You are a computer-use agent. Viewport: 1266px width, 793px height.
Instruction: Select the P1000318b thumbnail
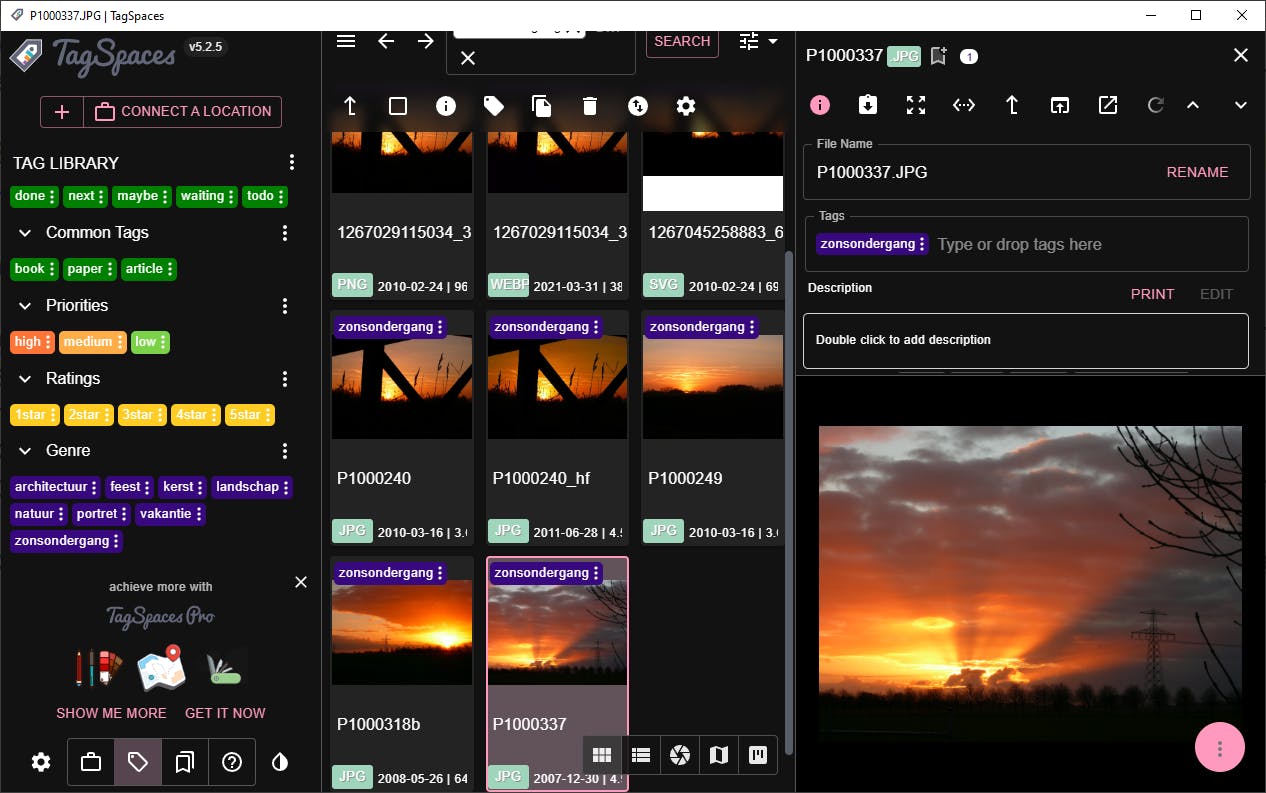402,632
